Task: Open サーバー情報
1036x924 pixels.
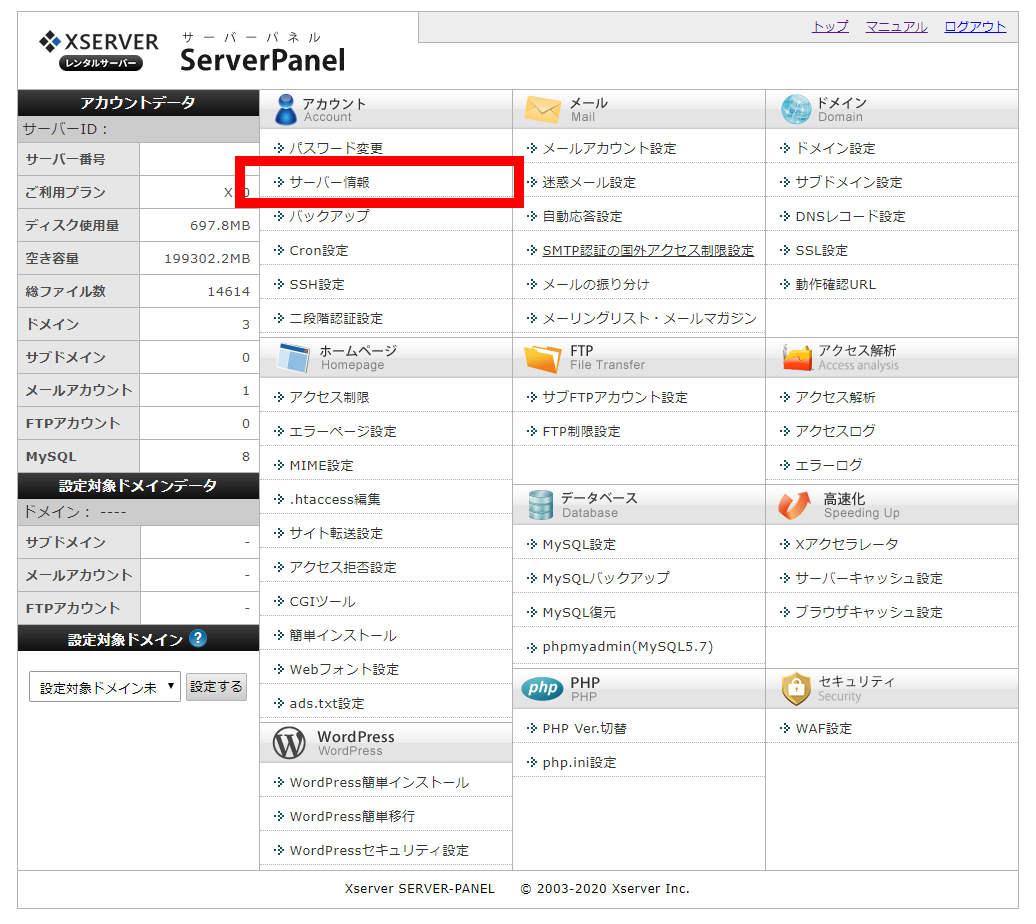Action: coord(329,182)
